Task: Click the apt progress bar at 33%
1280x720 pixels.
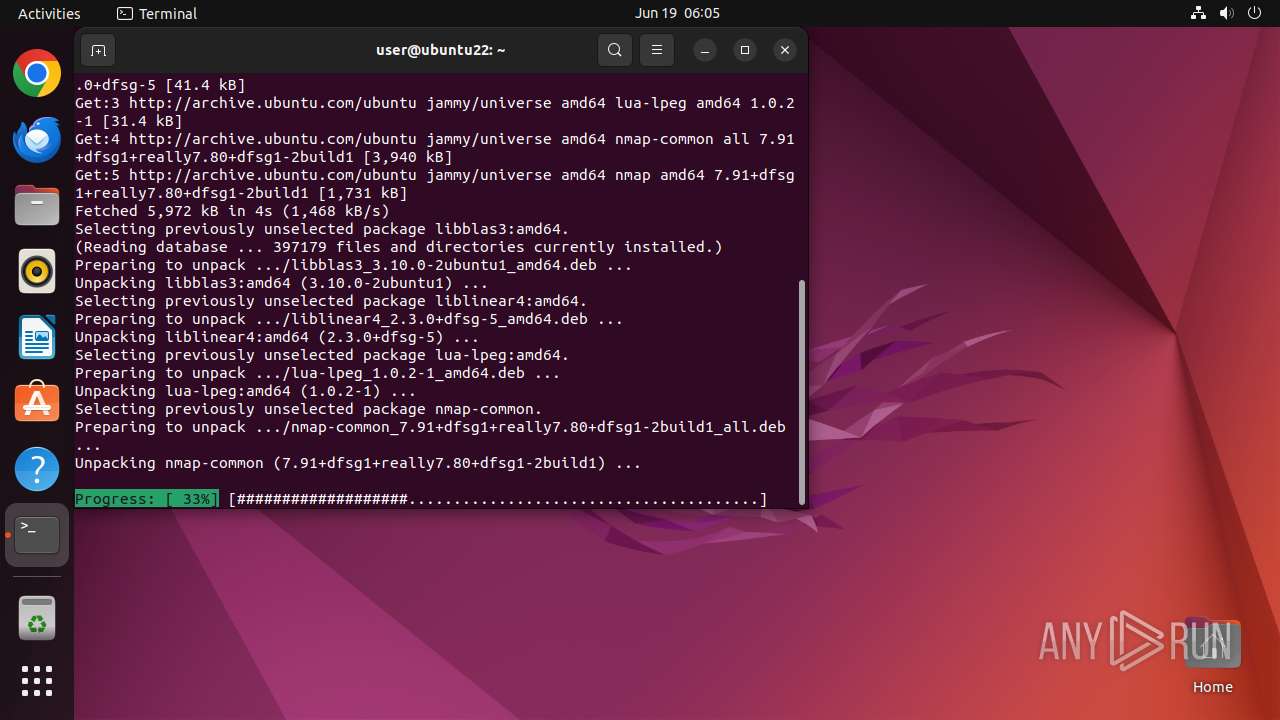Action: click(421, 499)
